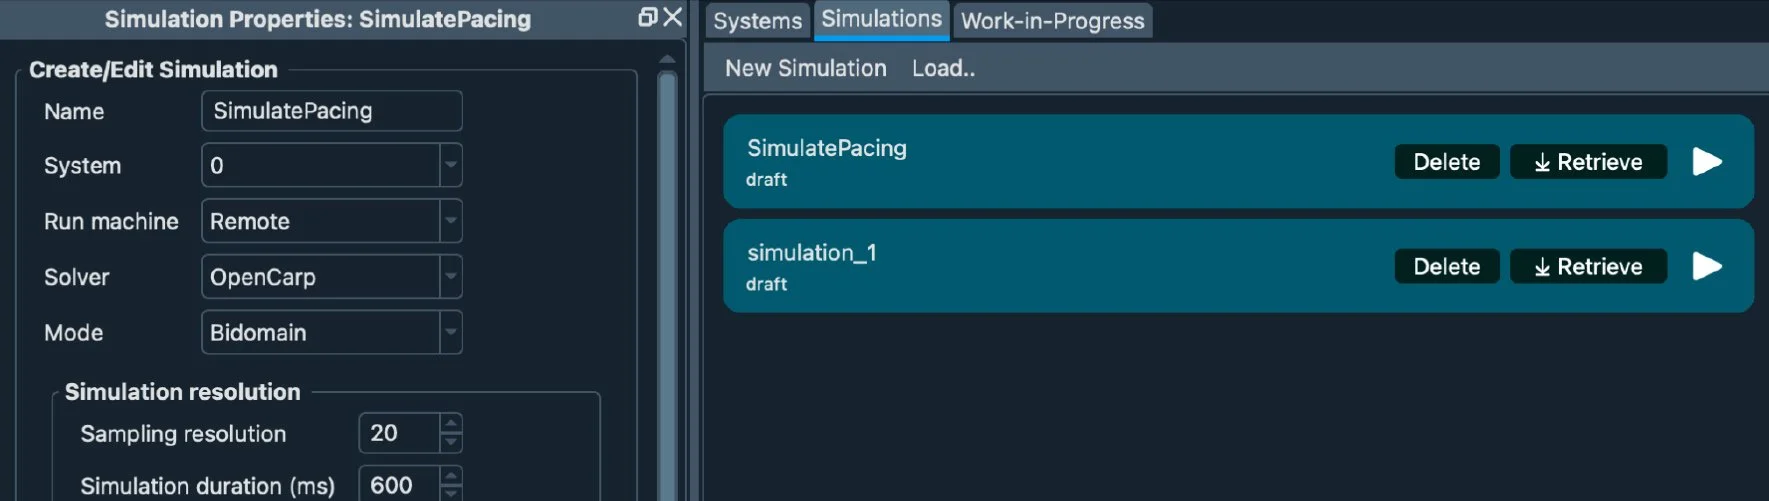Image resolution: width=1769 pixels, height=501 pixels.
Task: Click the Simulation duration field showing 600
Action: 399,485
